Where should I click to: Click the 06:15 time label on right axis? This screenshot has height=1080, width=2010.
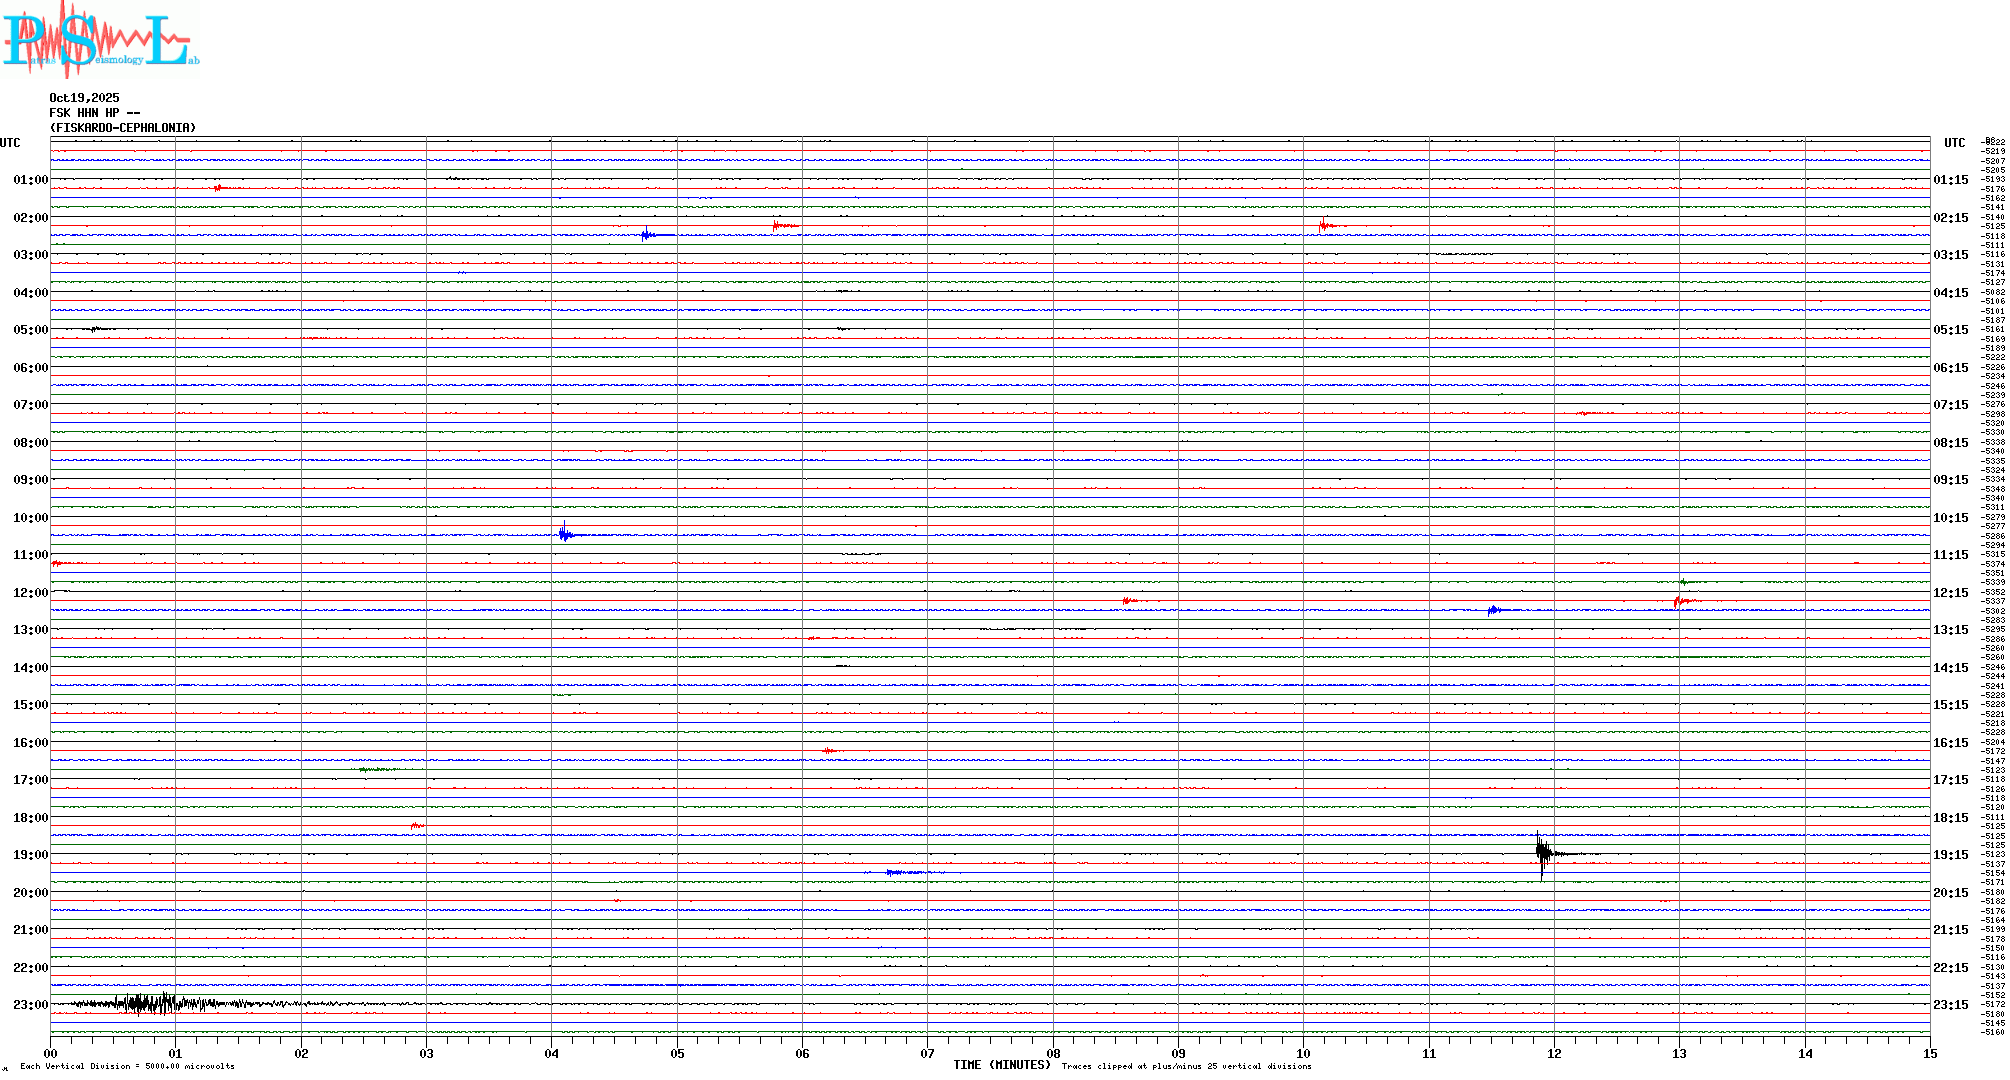coord(1950,368)
